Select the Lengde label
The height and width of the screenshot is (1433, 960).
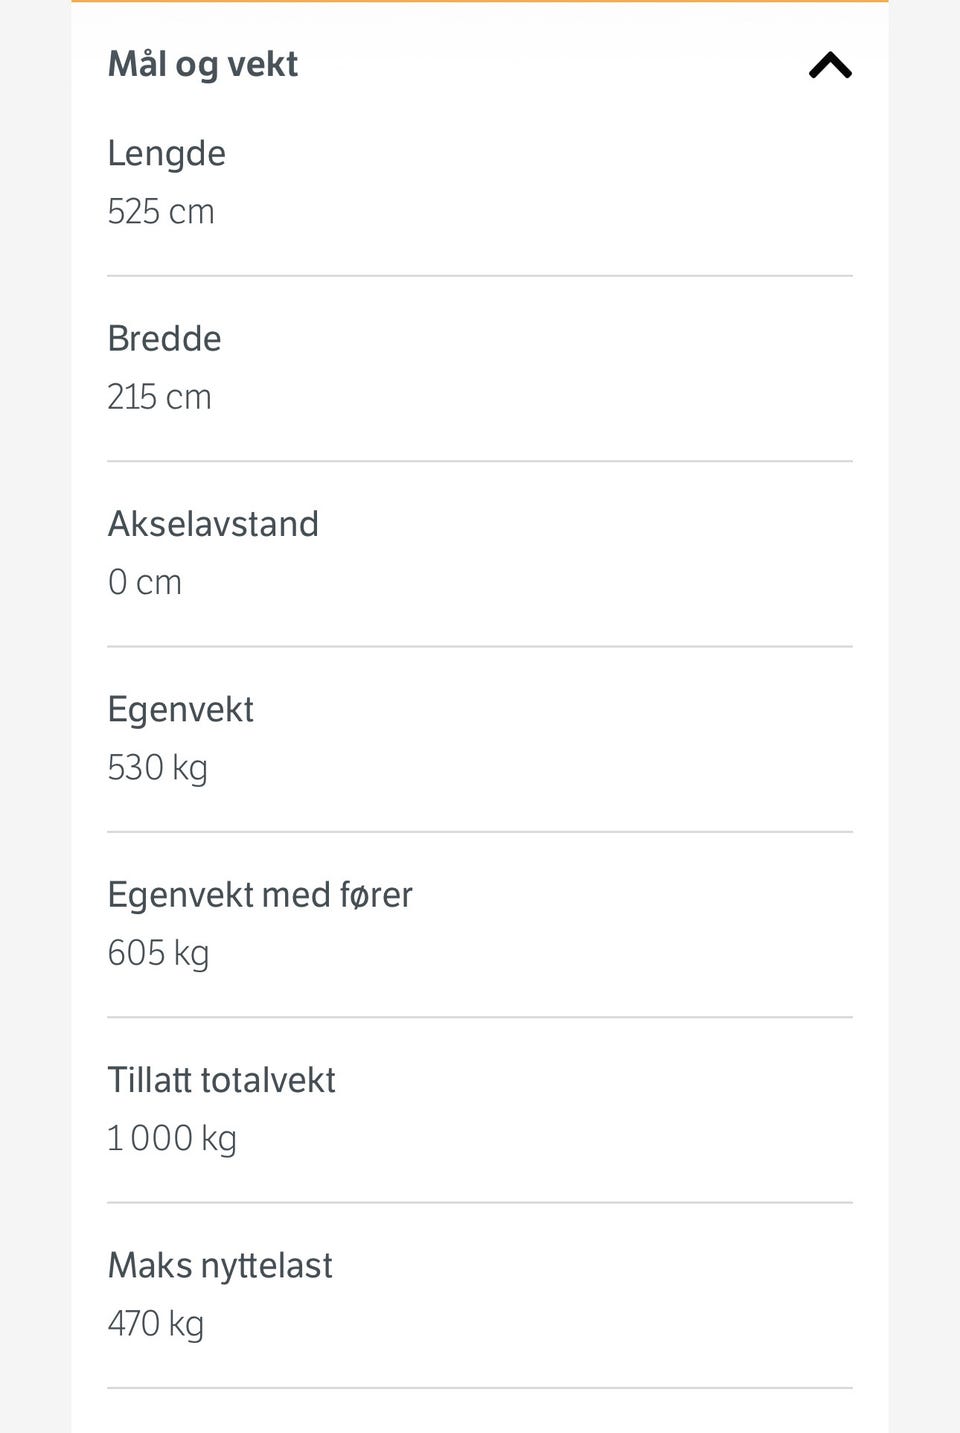pyautogui.click(x=167, y=153)
